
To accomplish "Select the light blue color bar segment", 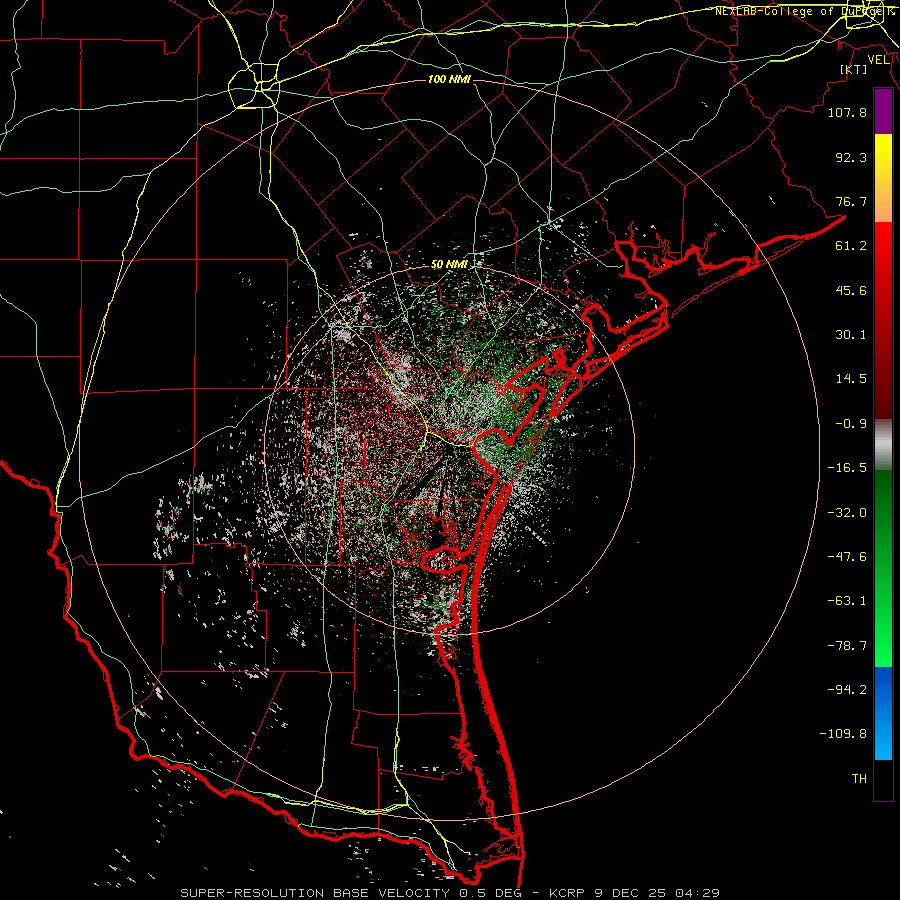I will [883, 736].
